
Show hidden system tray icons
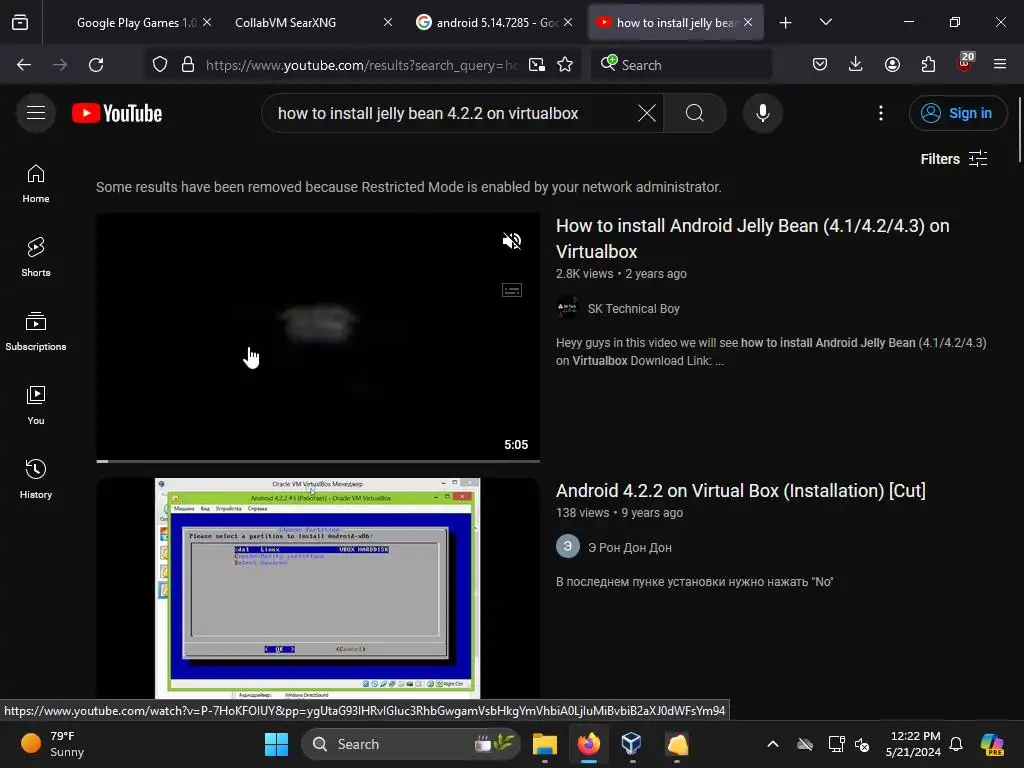(773, 744)
